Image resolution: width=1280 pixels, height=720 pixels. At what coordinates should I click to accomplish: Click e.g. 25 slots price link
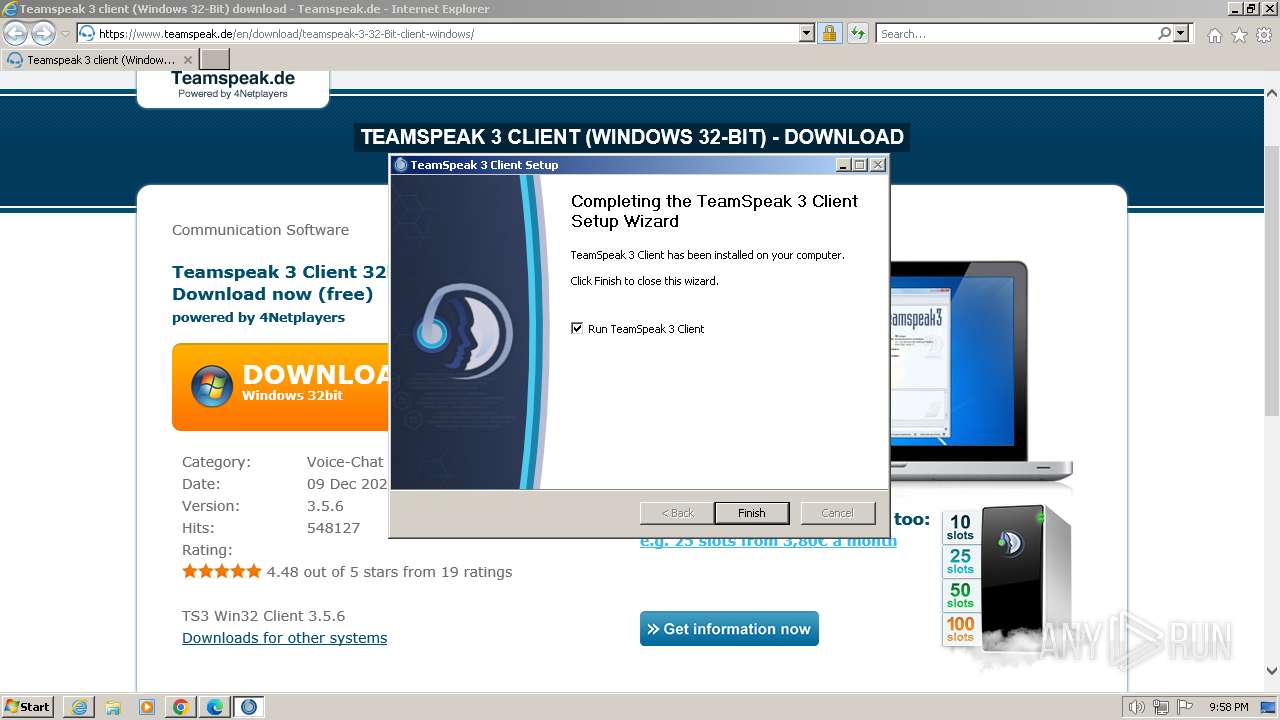click(x=768, y=541)
